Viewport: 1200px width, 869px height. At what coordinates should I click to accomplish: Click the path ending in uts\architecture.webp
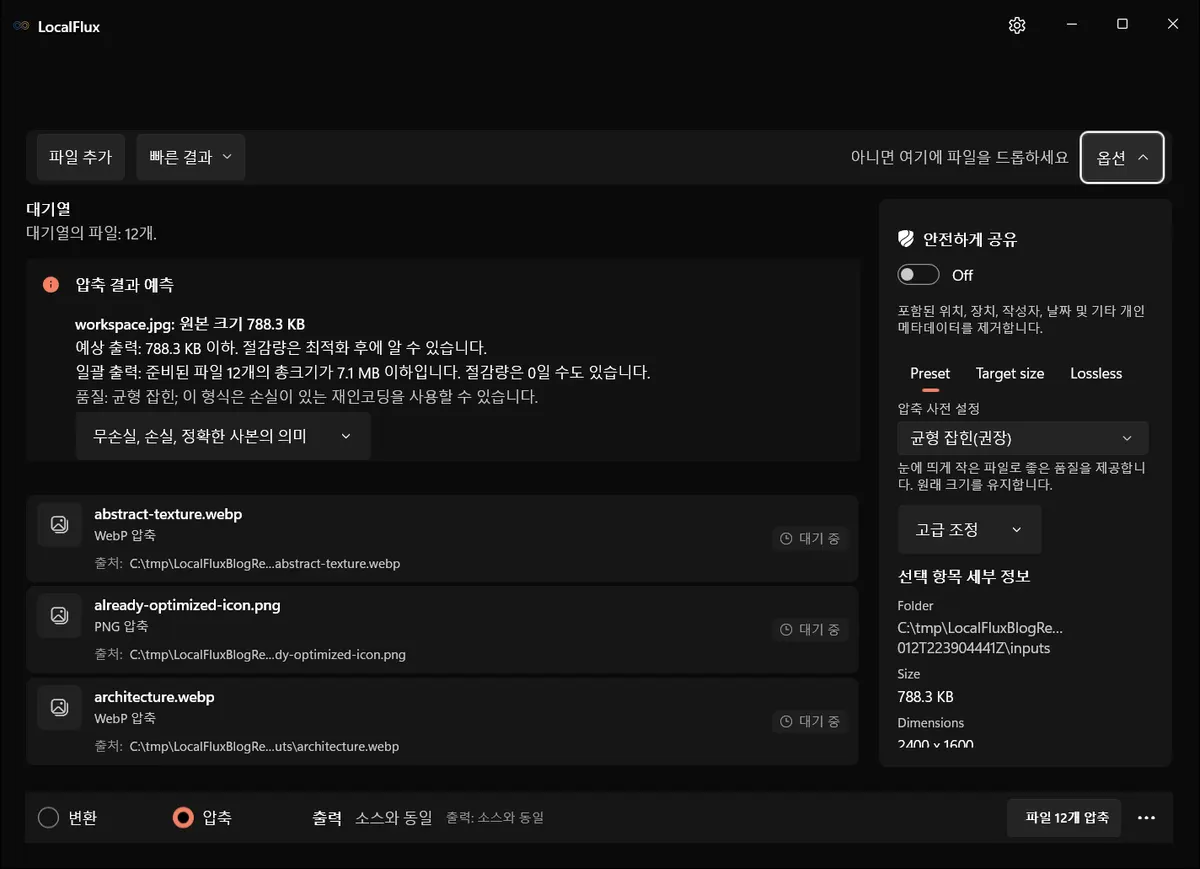point(264,747)
